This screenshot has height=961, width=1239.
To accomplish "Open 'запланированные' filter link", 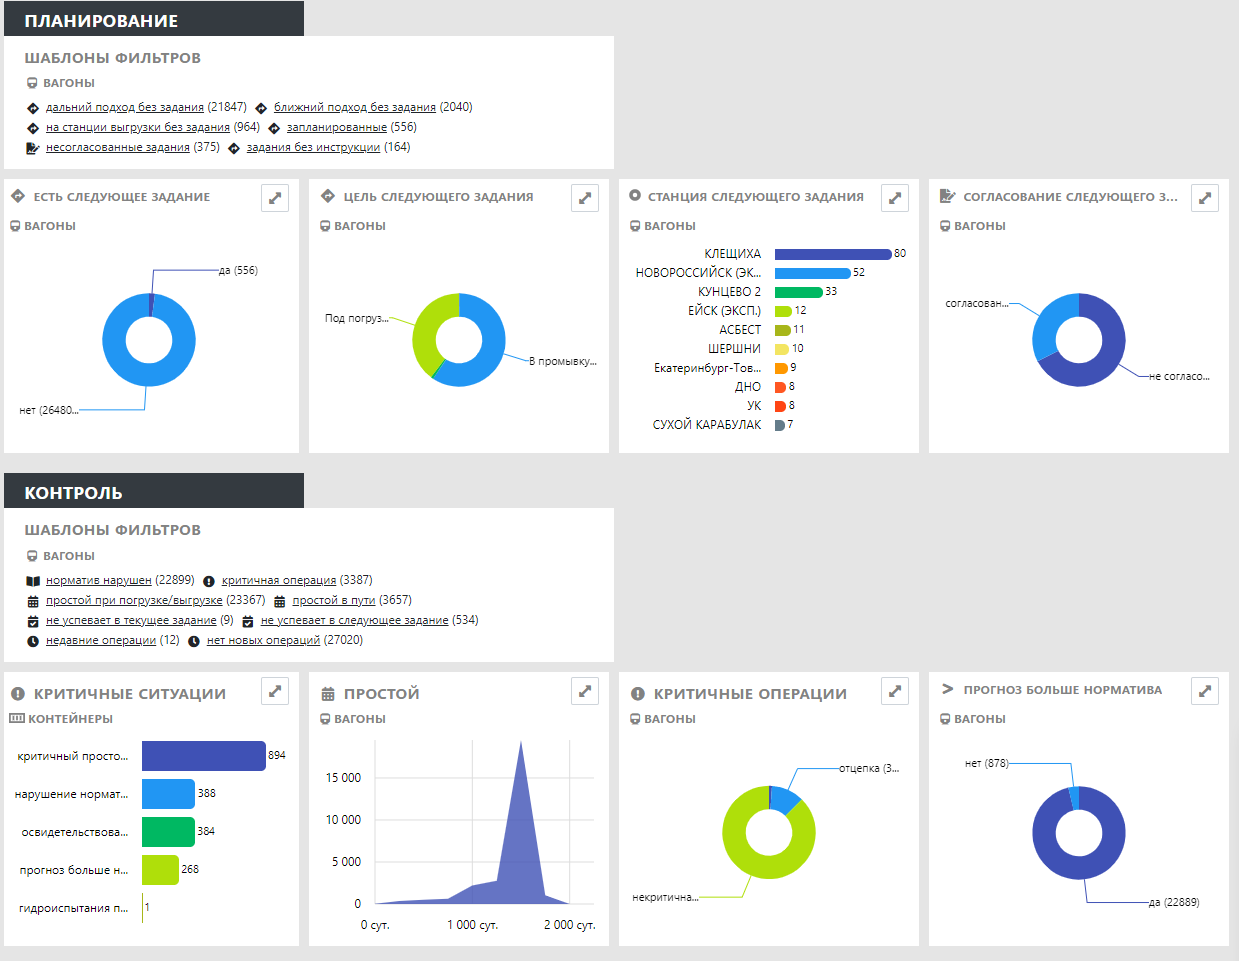I will coord(337,127).
